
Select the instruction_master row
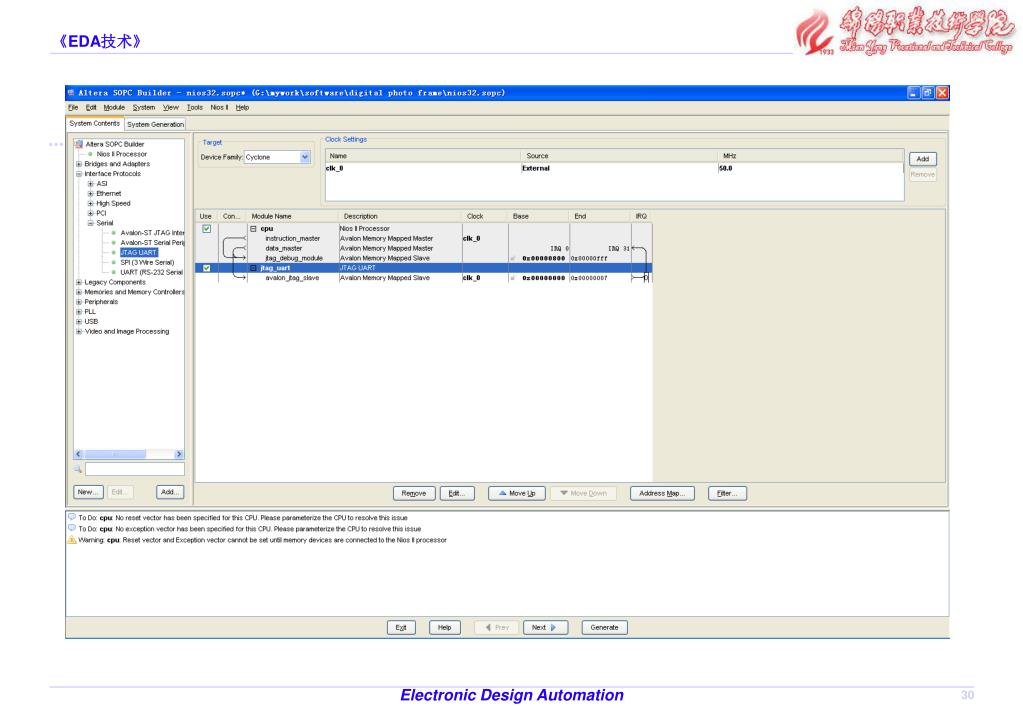pyautogui.click(x=424, y=239)
